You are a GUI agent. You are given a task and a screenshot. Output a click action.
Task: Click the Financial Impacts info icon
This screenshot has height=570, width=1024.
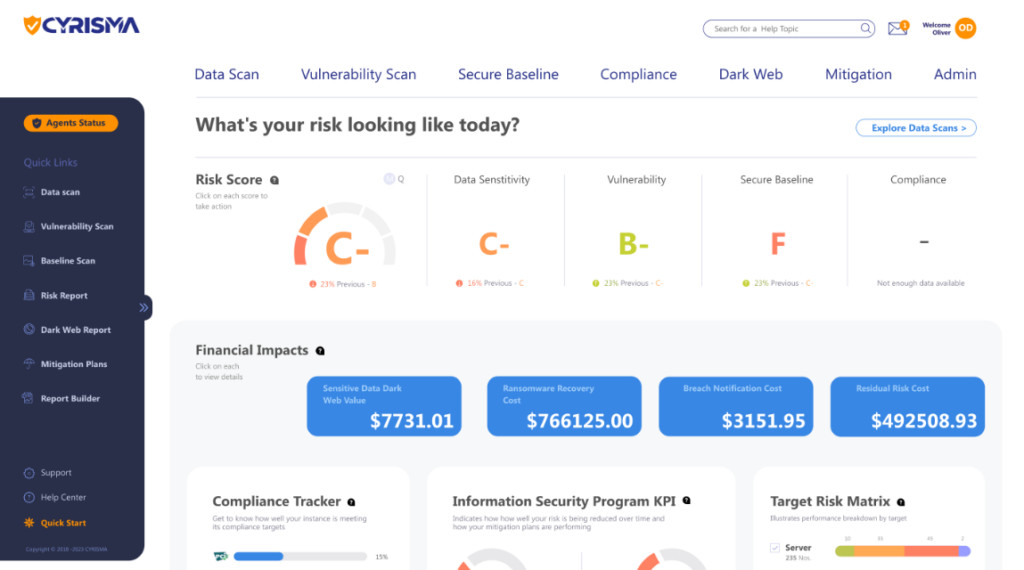click(320, 351)
